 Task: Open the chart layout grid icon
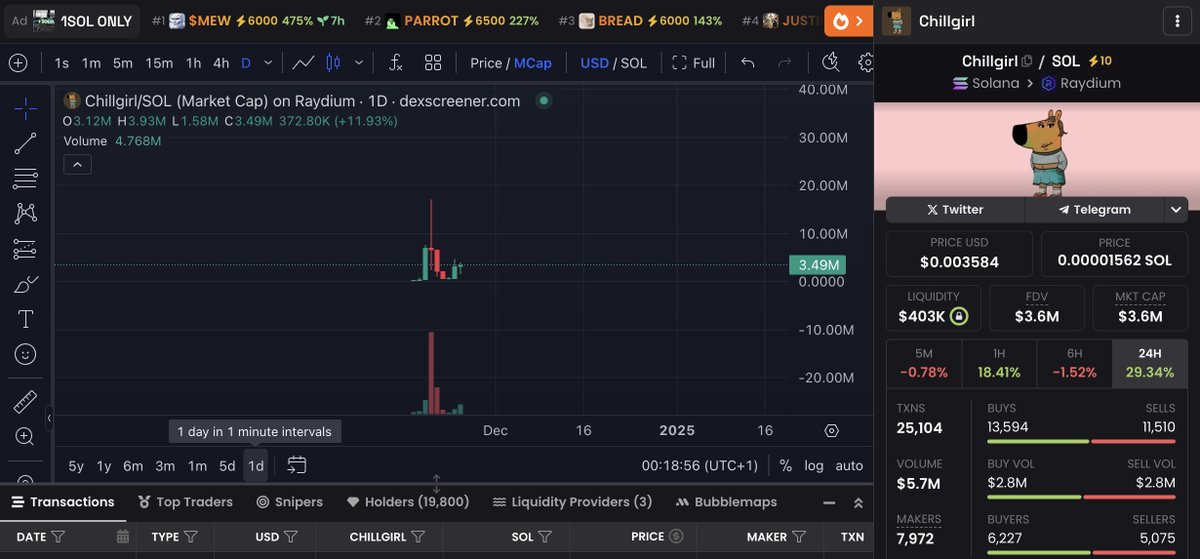[x=433, y=63]
